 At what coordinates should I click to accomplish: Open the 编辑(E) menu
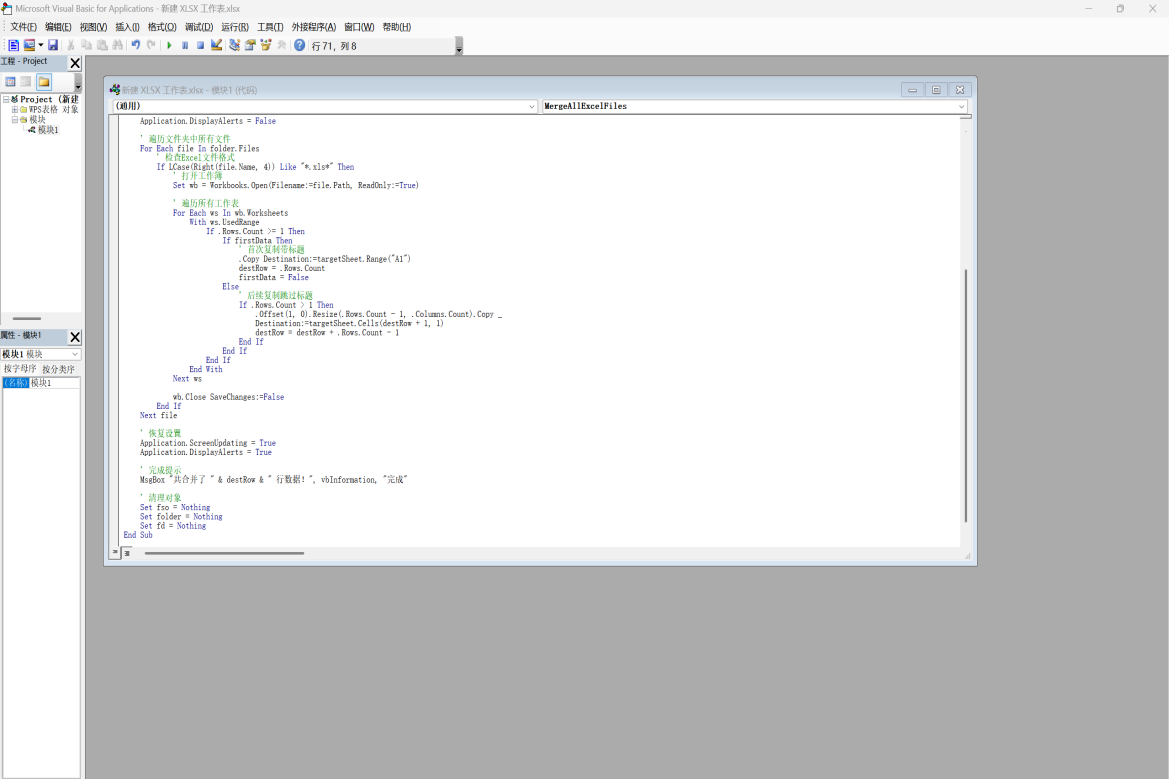coord(58,27)
